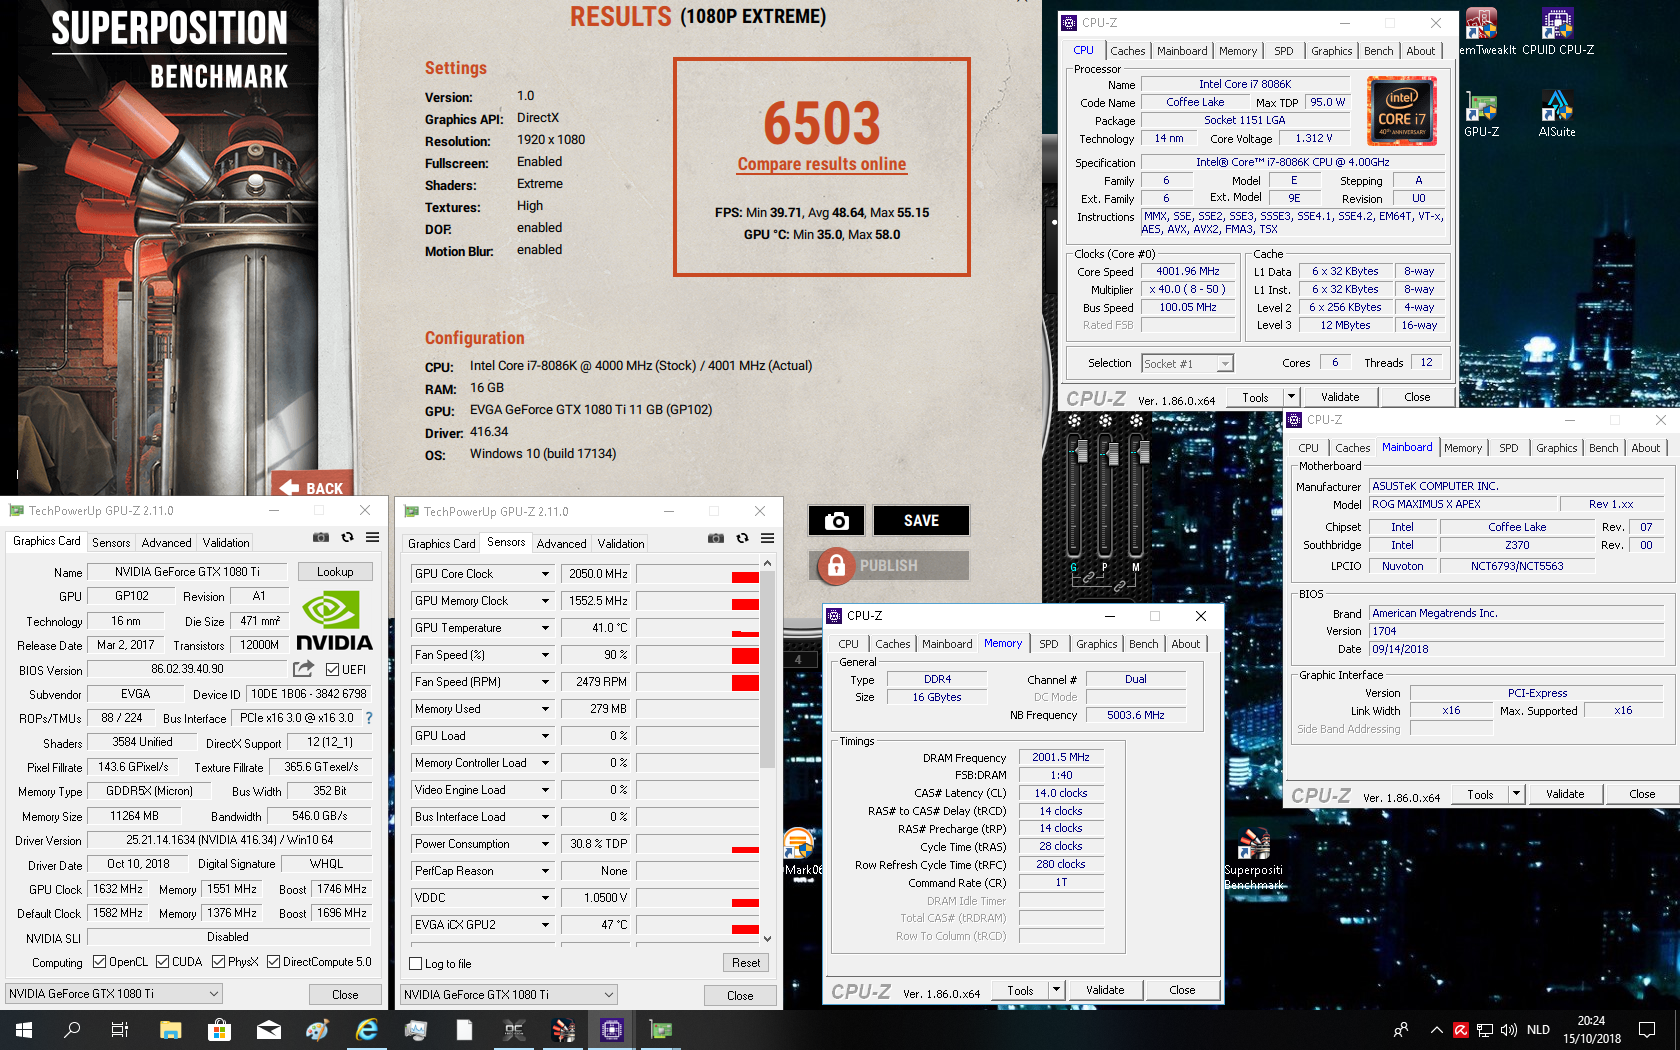
Task: Click CPU-Z taskbar icon
Action: (611, 1029)
